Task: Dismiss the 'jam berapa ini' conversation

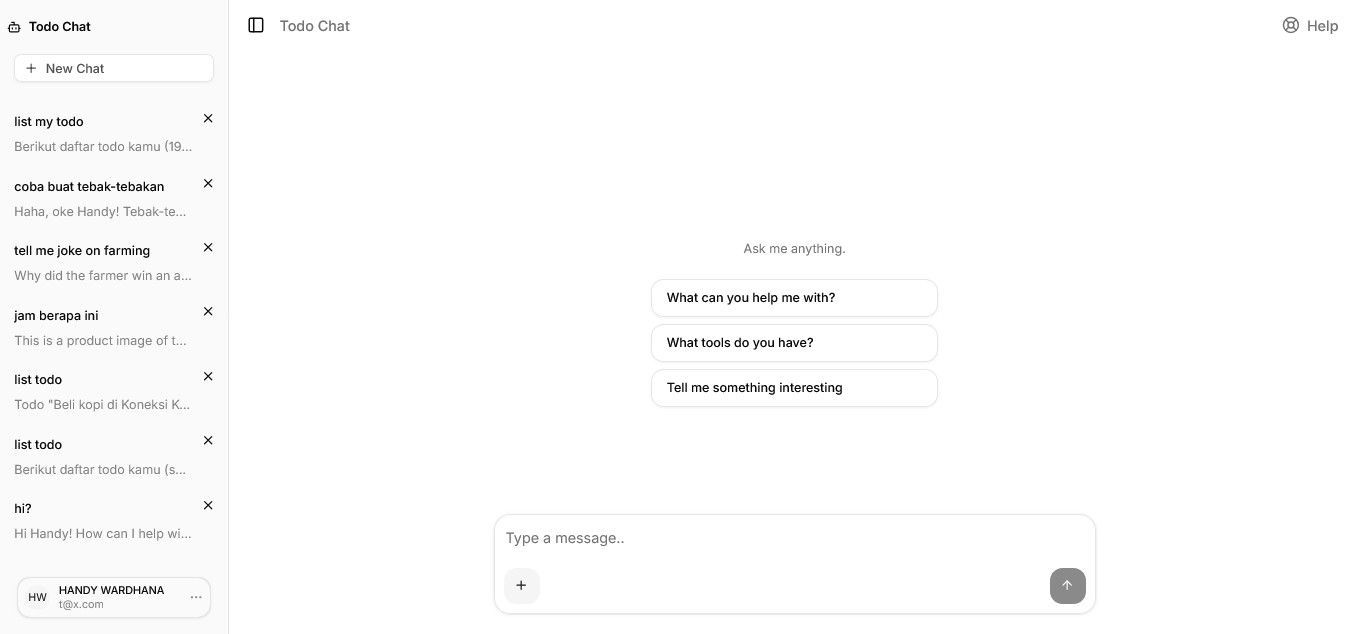Action: pos(208,311)
